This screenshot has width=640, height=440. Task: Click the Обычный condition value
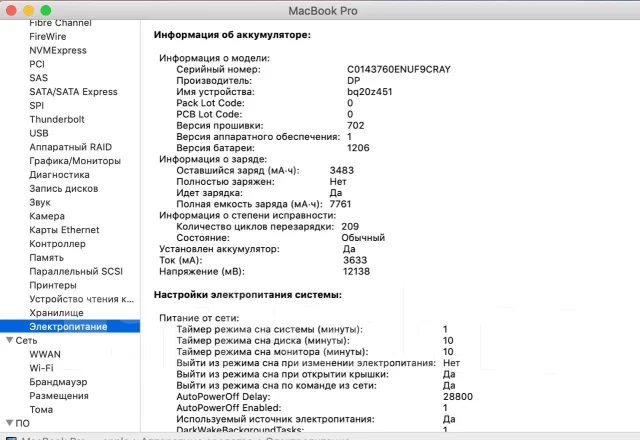[363, 238]
